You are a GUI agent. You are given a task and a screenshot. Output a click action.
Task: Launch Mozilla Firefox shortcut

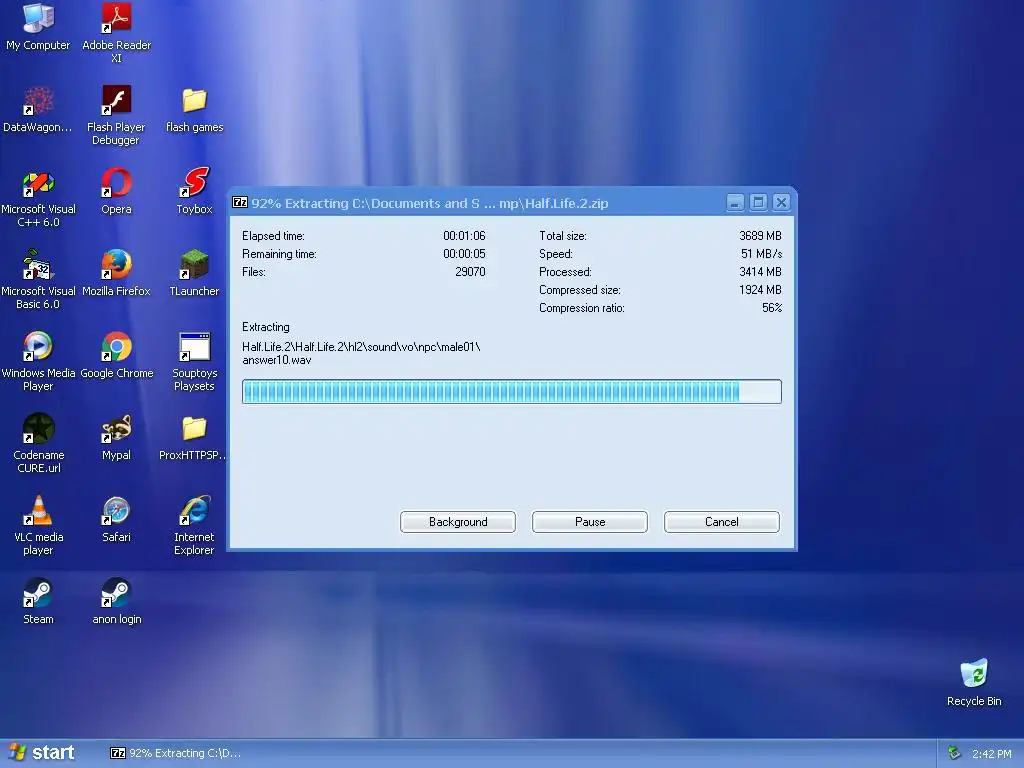pos(116,273)
